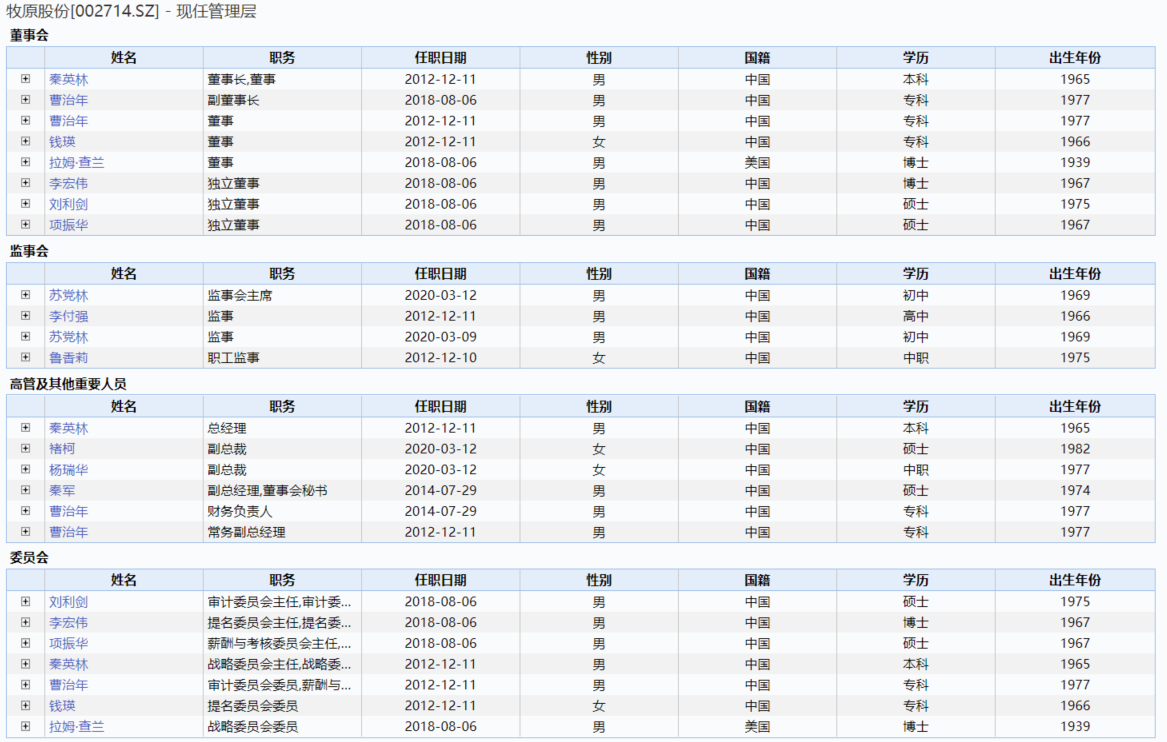The height and width of the screenshot is (742, 1167).
Task: Select 美国 cell in 拉姆·查兰 董事 row
Action: coord(757,163)
